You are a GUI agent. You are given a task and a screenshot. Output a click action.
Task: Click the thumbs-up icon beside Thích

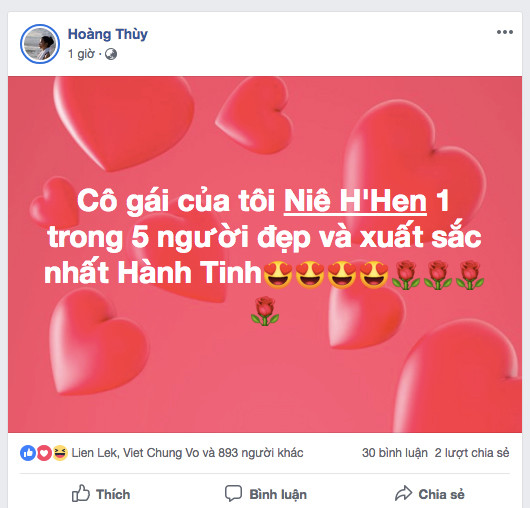click(x=80, y=493)
